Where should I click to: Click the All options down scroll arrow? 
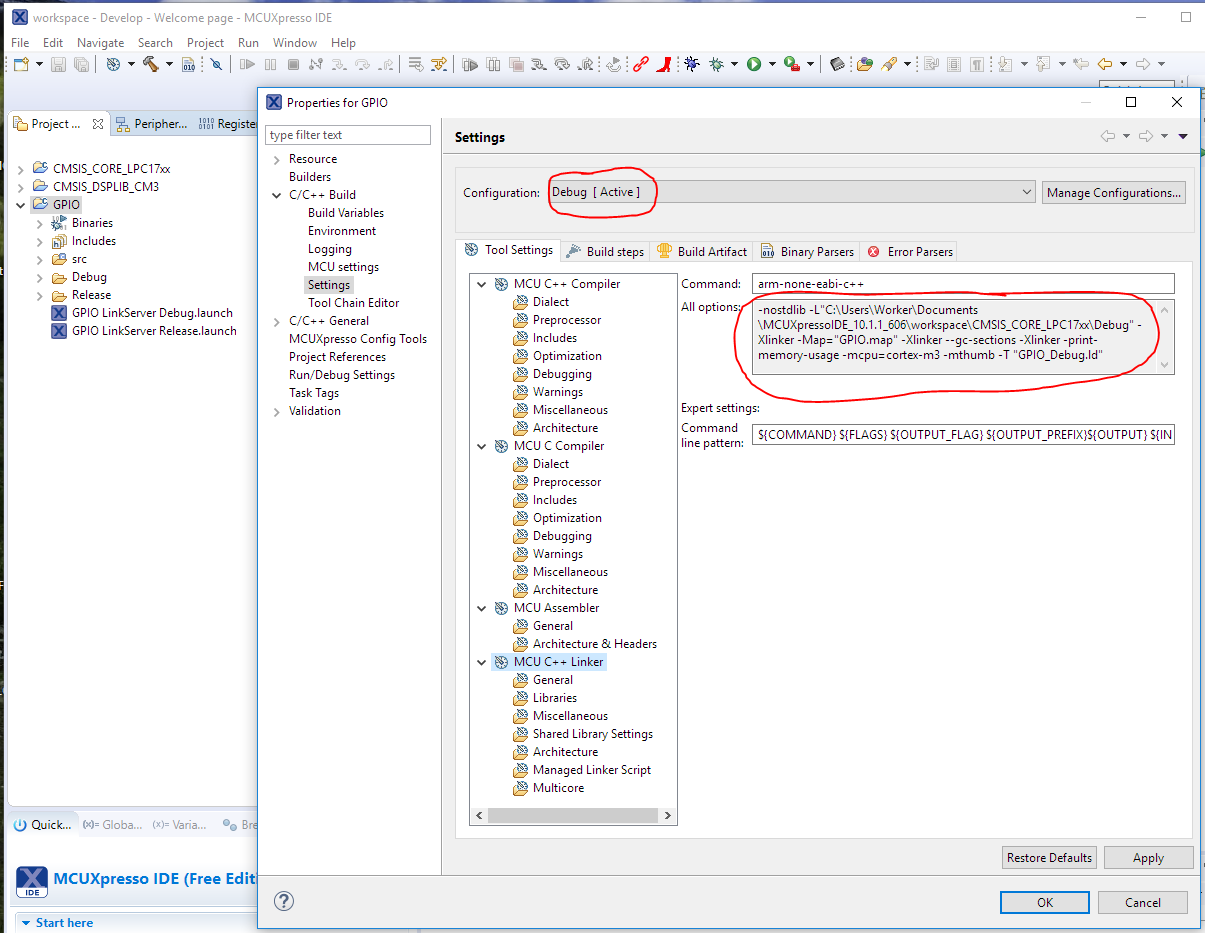pyautogui.click(x=1164, y=366)
